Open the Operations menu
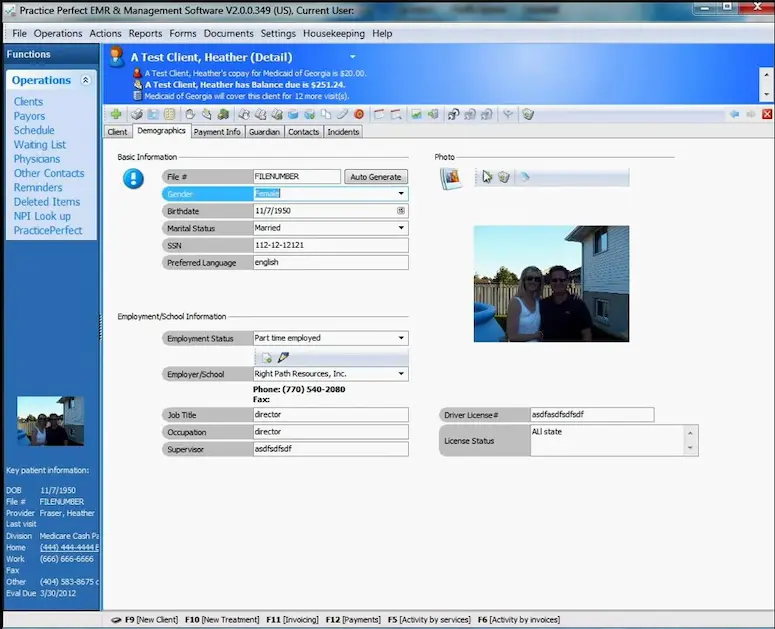This screenshot has height=629, width=775. click(x=58, y=34)
